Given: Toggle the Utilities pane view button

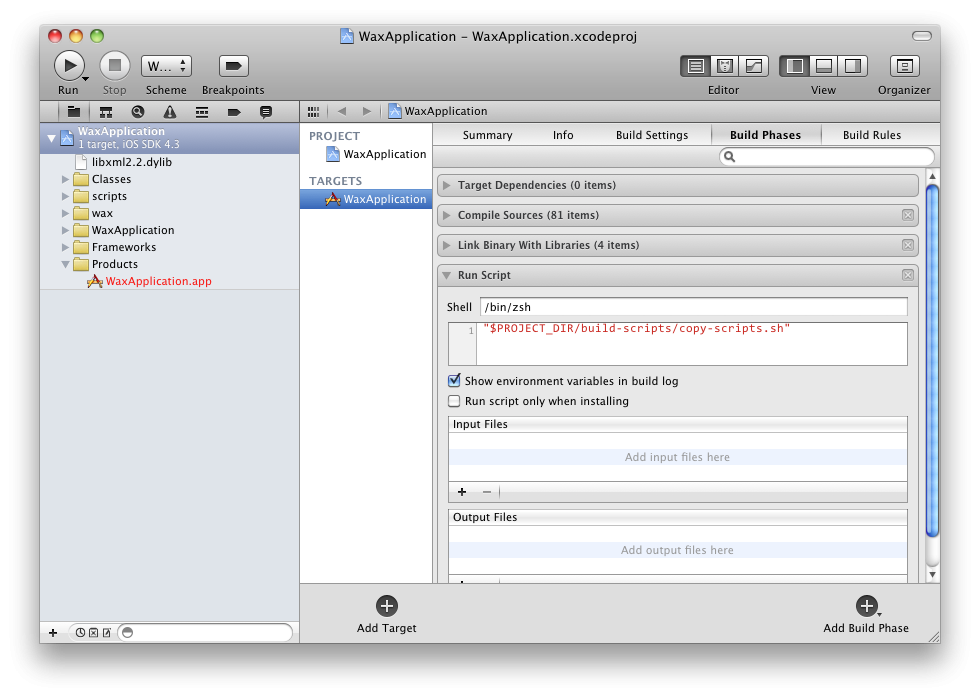Looking at the screenshot, I should (x=852, y=66).
